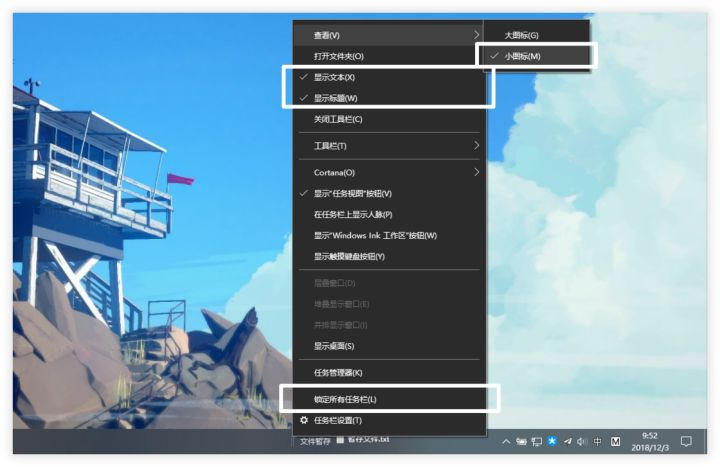Click the gear icon beside 任务栏设置

304,420
